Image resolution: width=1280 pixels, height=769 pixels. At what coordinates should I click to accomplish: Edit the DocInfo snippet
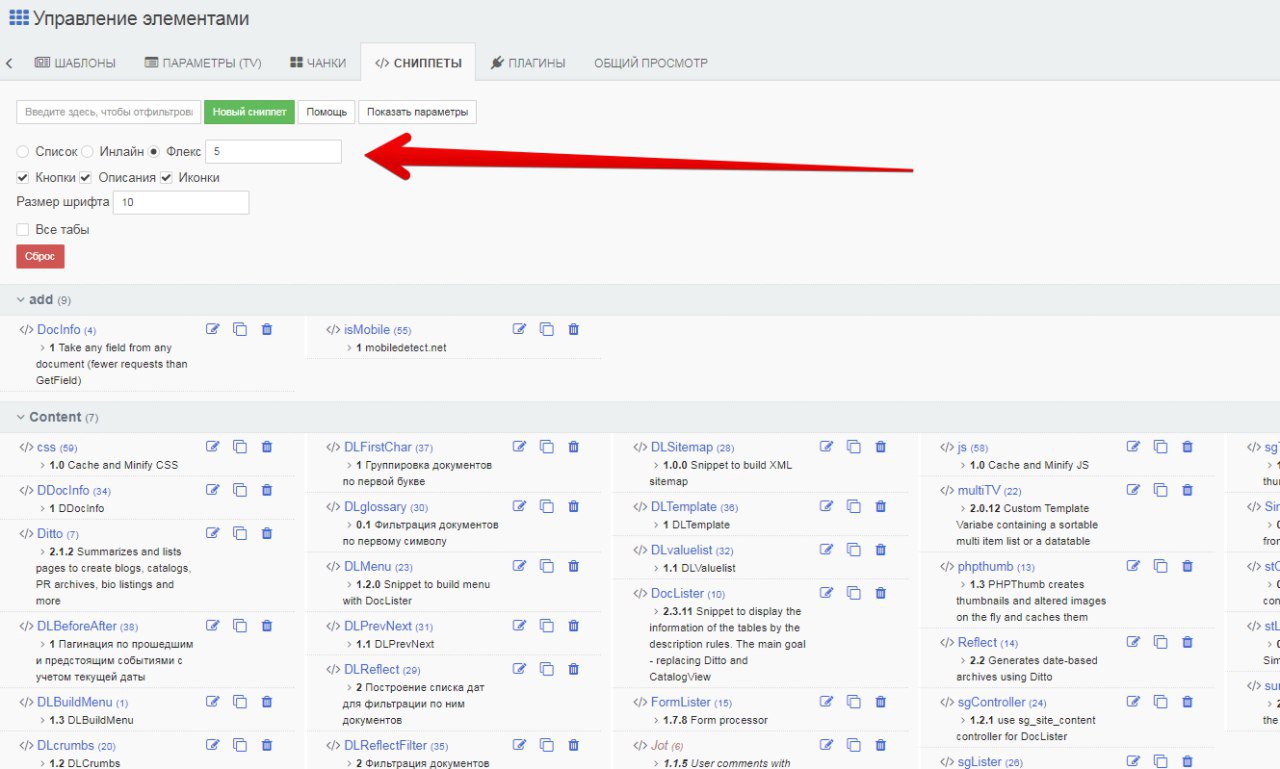213,329
